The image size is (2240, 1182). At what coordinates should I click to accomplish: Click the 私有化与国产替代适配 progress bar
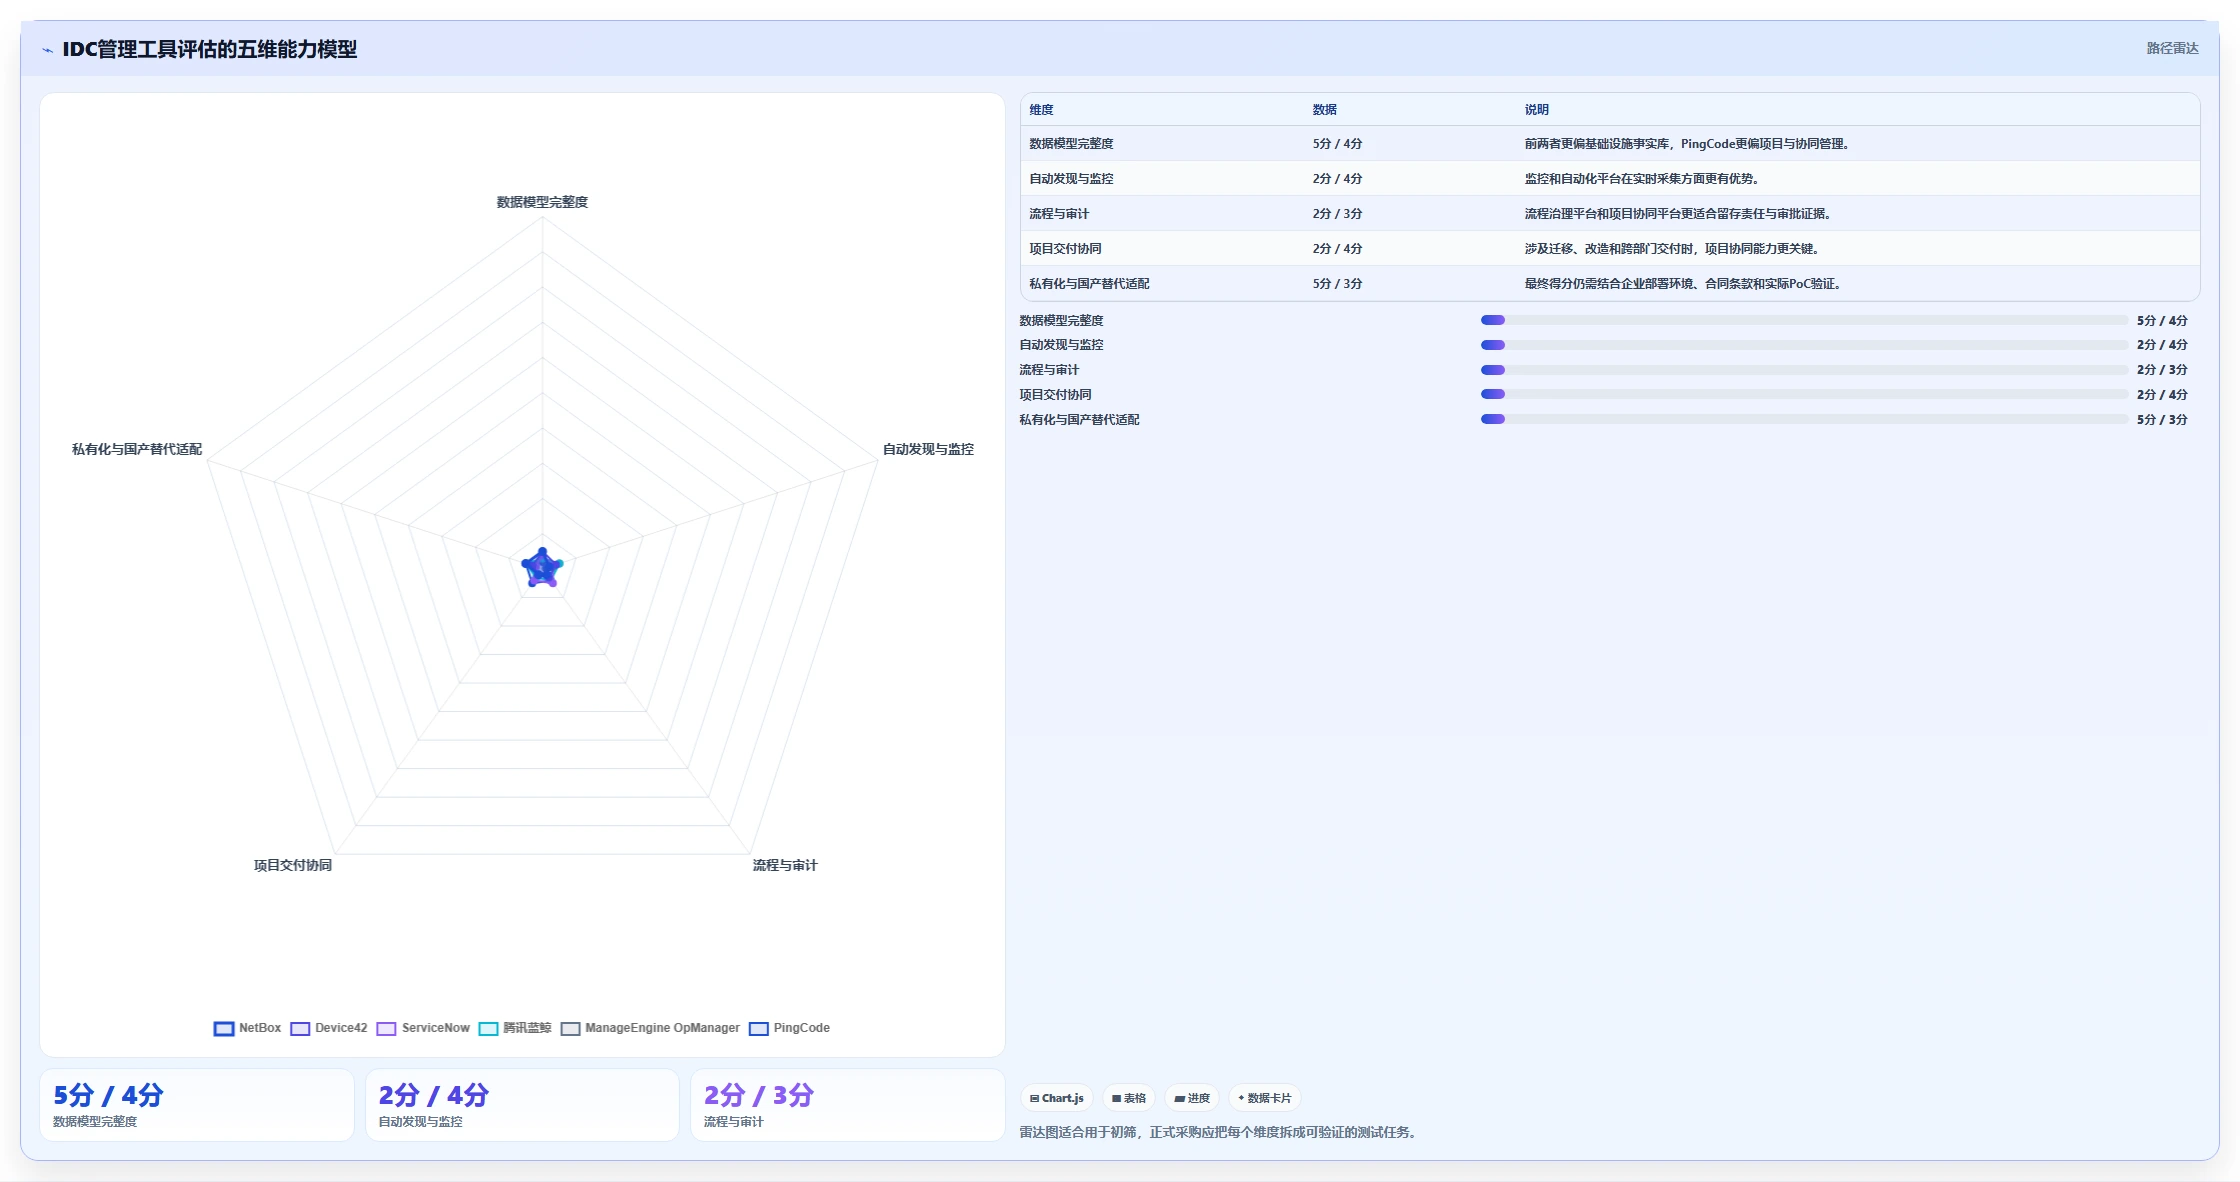tap(1804, 419)
